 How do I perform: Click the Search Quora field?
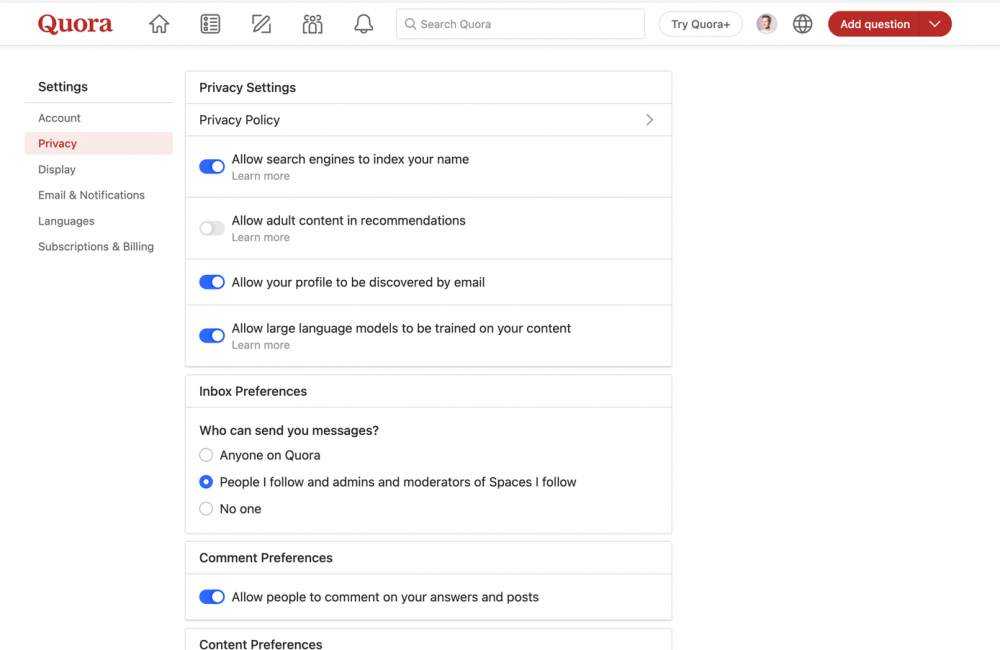(x=520, y=24)
